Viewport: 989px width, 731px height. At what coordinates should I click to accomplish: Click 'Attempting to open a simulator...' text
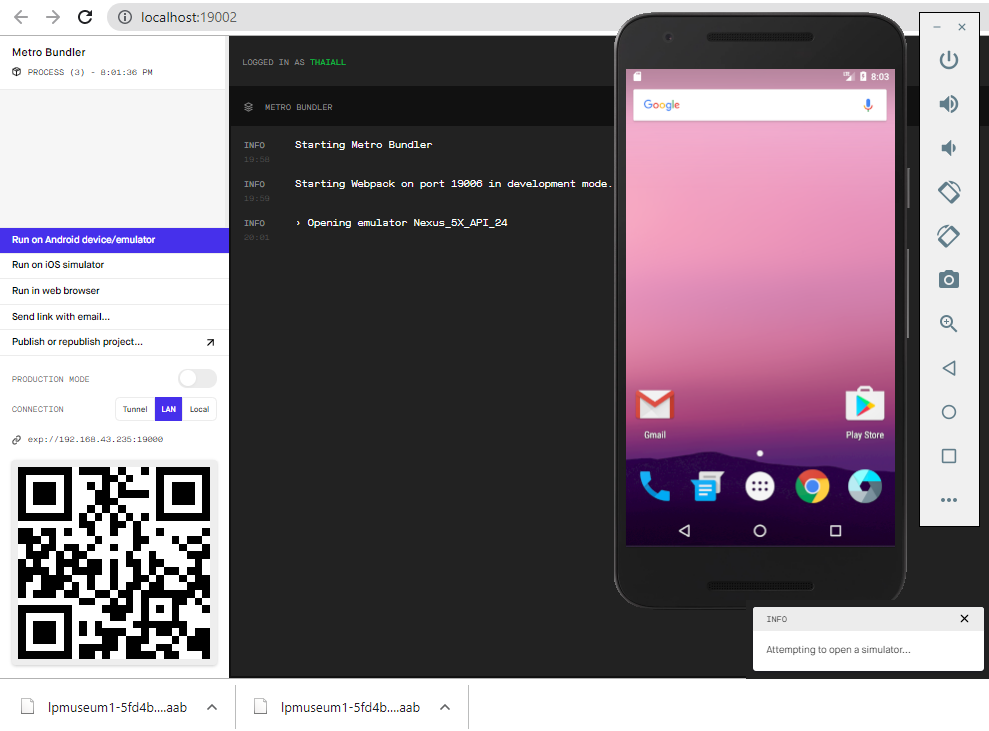[x=838, y=650]
